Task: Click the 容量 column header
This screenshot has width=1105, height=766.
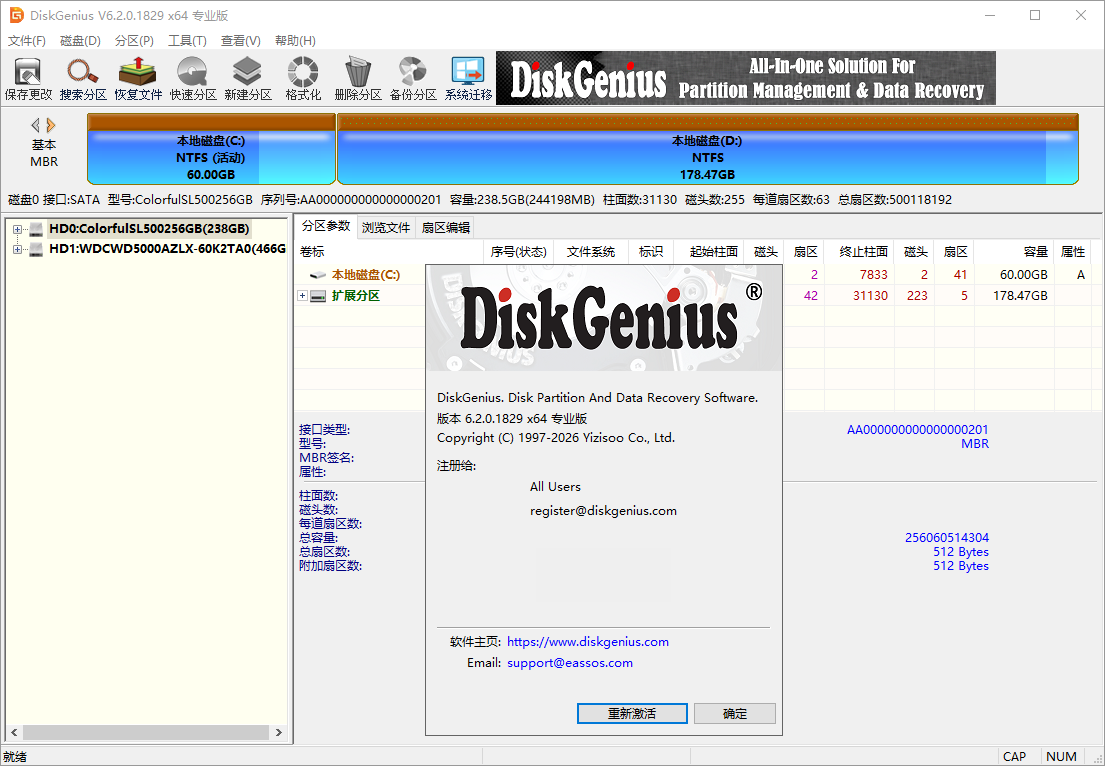Action: [x=1015, y=252]
